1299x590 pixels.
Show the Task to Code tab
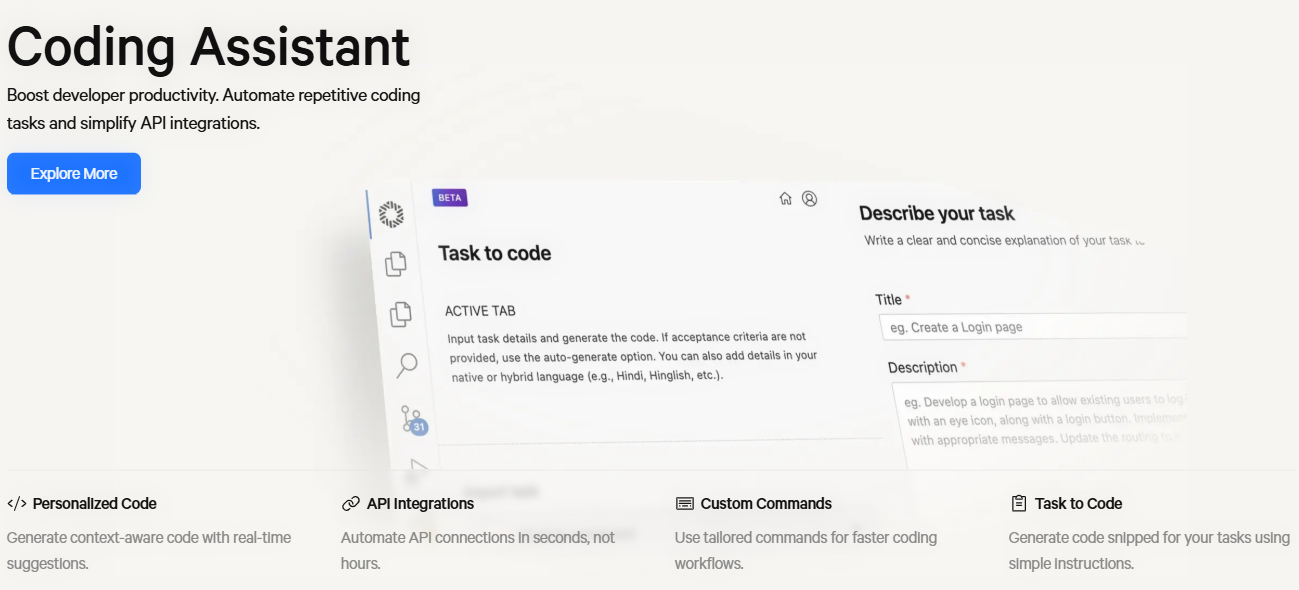pyautogui.click(x=1078, y=504)
